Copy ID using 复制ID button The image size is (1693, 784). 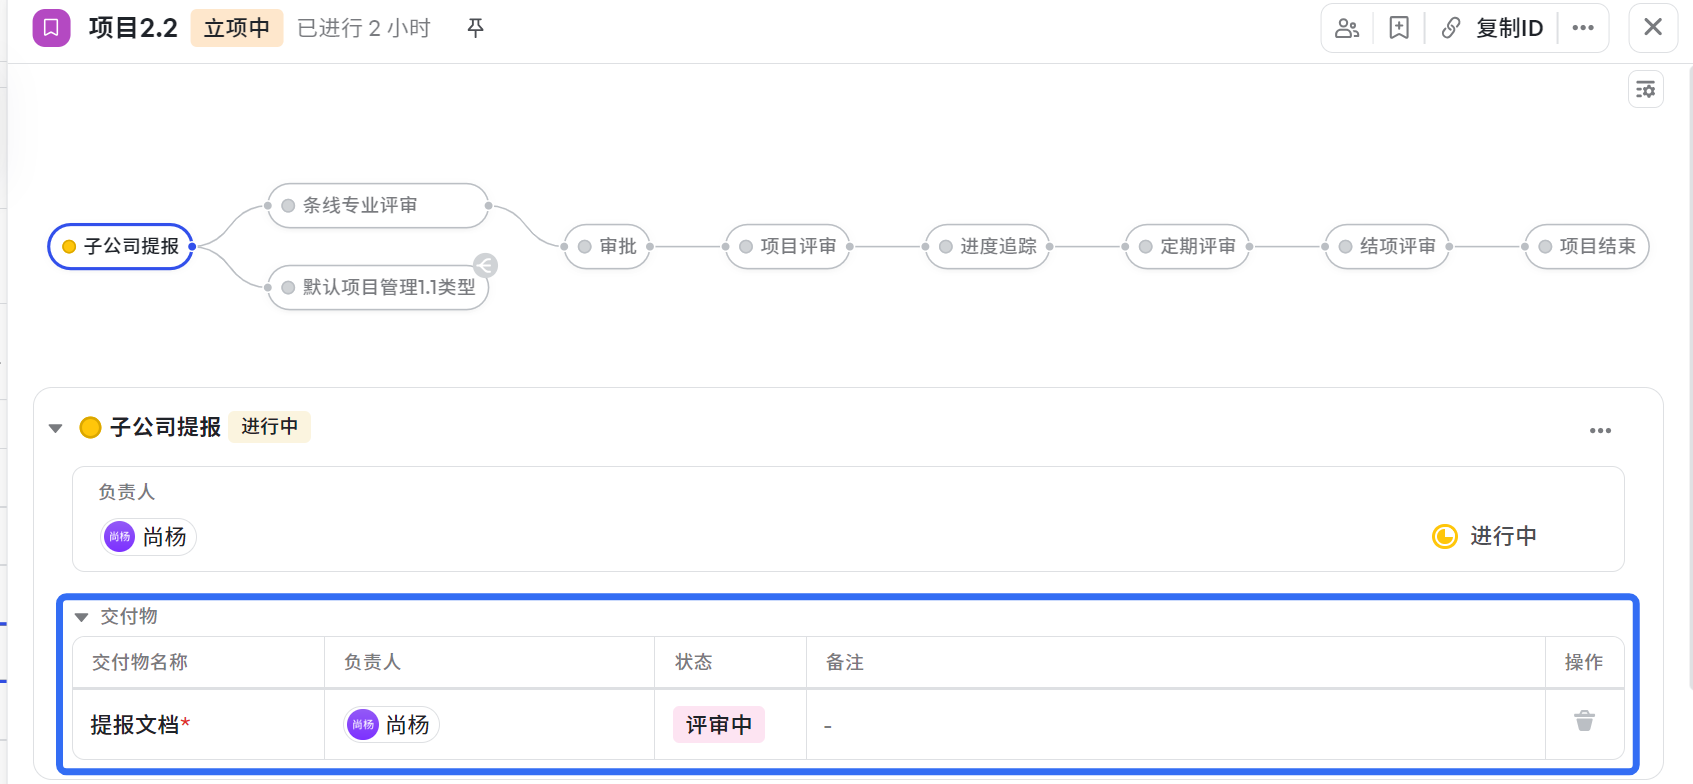pos(1492,28)
